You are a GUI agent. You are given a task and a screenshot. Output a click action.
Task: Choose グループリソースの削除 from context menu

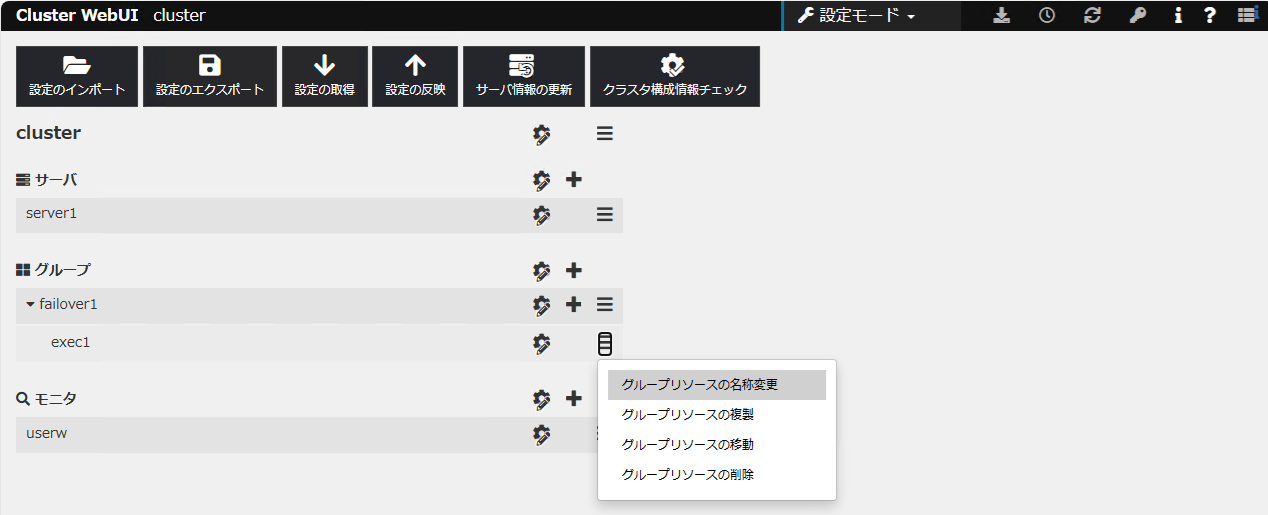point(688,475)
